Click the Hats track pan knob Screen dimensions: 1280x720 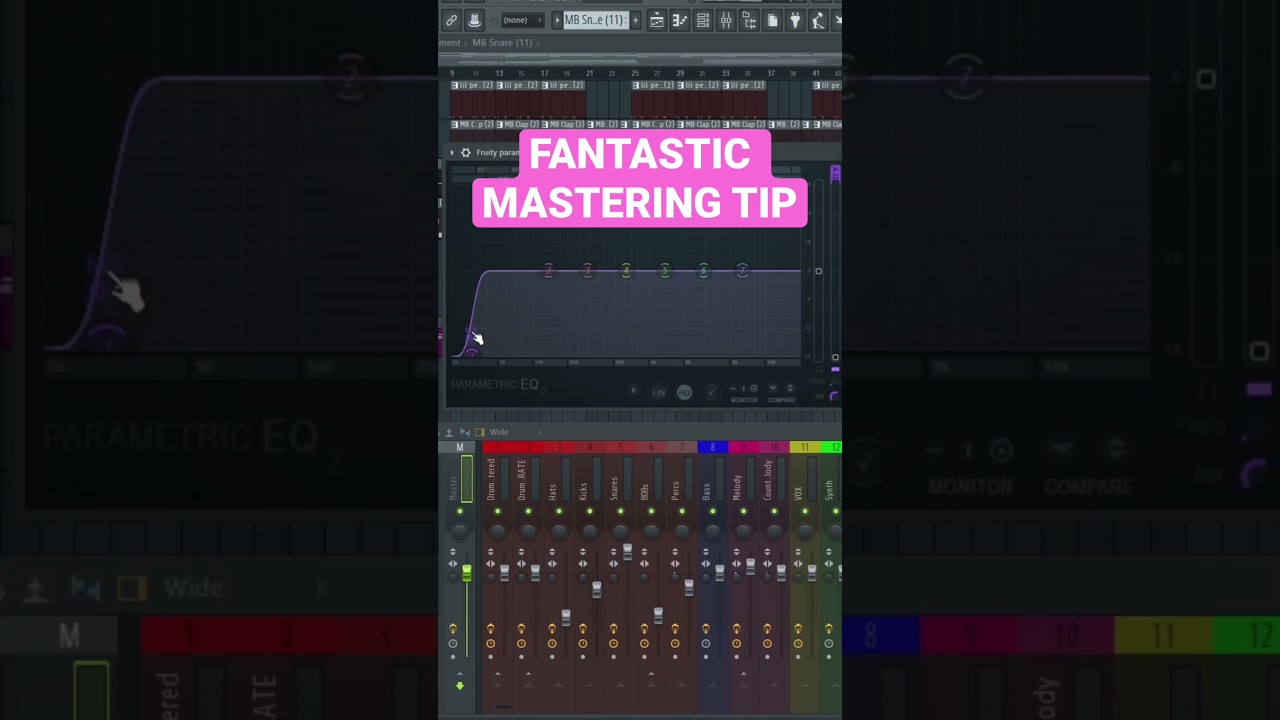[559, 530]
